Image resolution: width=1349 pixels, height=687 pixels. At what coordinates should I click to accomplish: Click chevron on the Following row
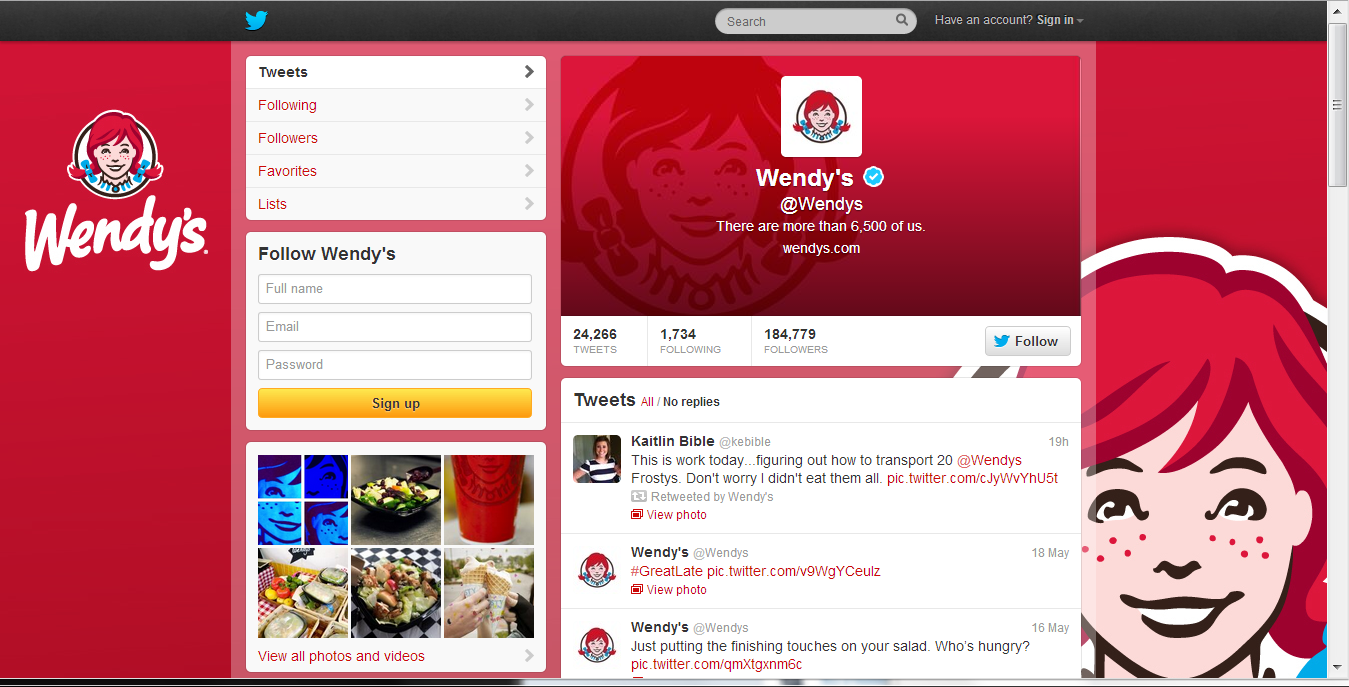tap(529, 105)
